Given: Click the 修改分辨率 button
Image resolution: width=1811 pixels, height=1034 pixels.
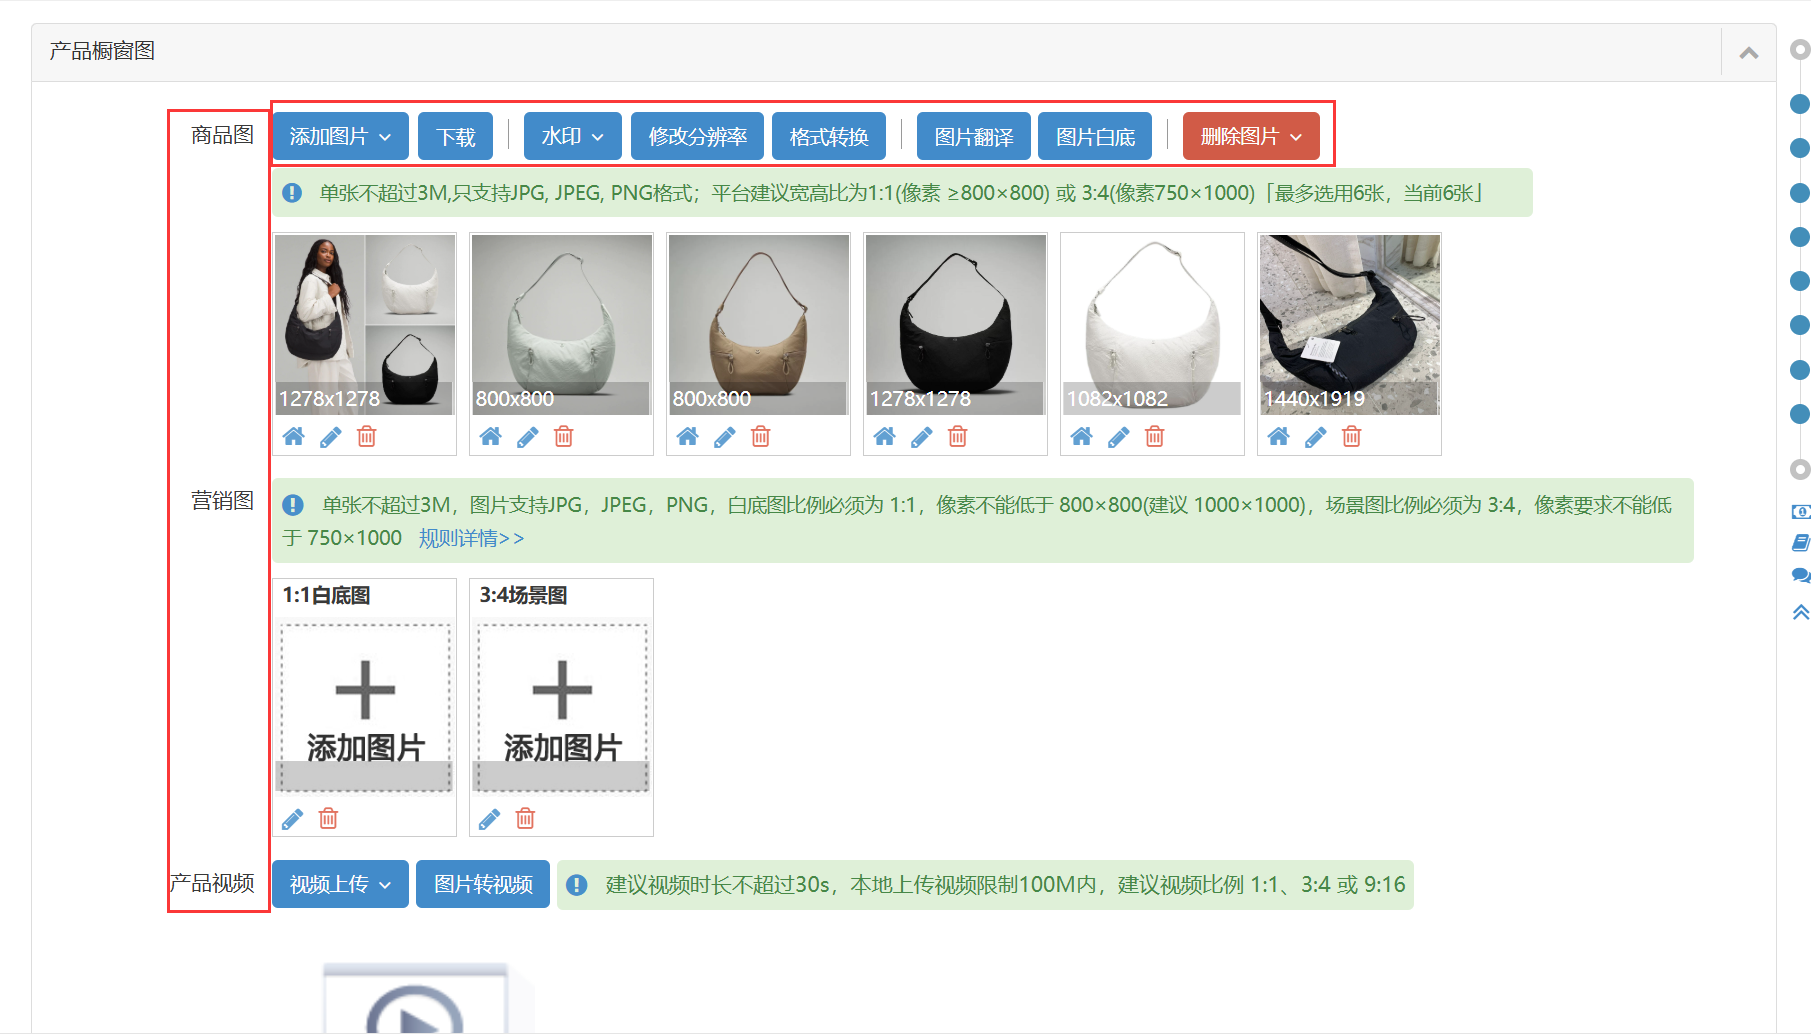Looking at the screenshot, I should click(697, 137).
